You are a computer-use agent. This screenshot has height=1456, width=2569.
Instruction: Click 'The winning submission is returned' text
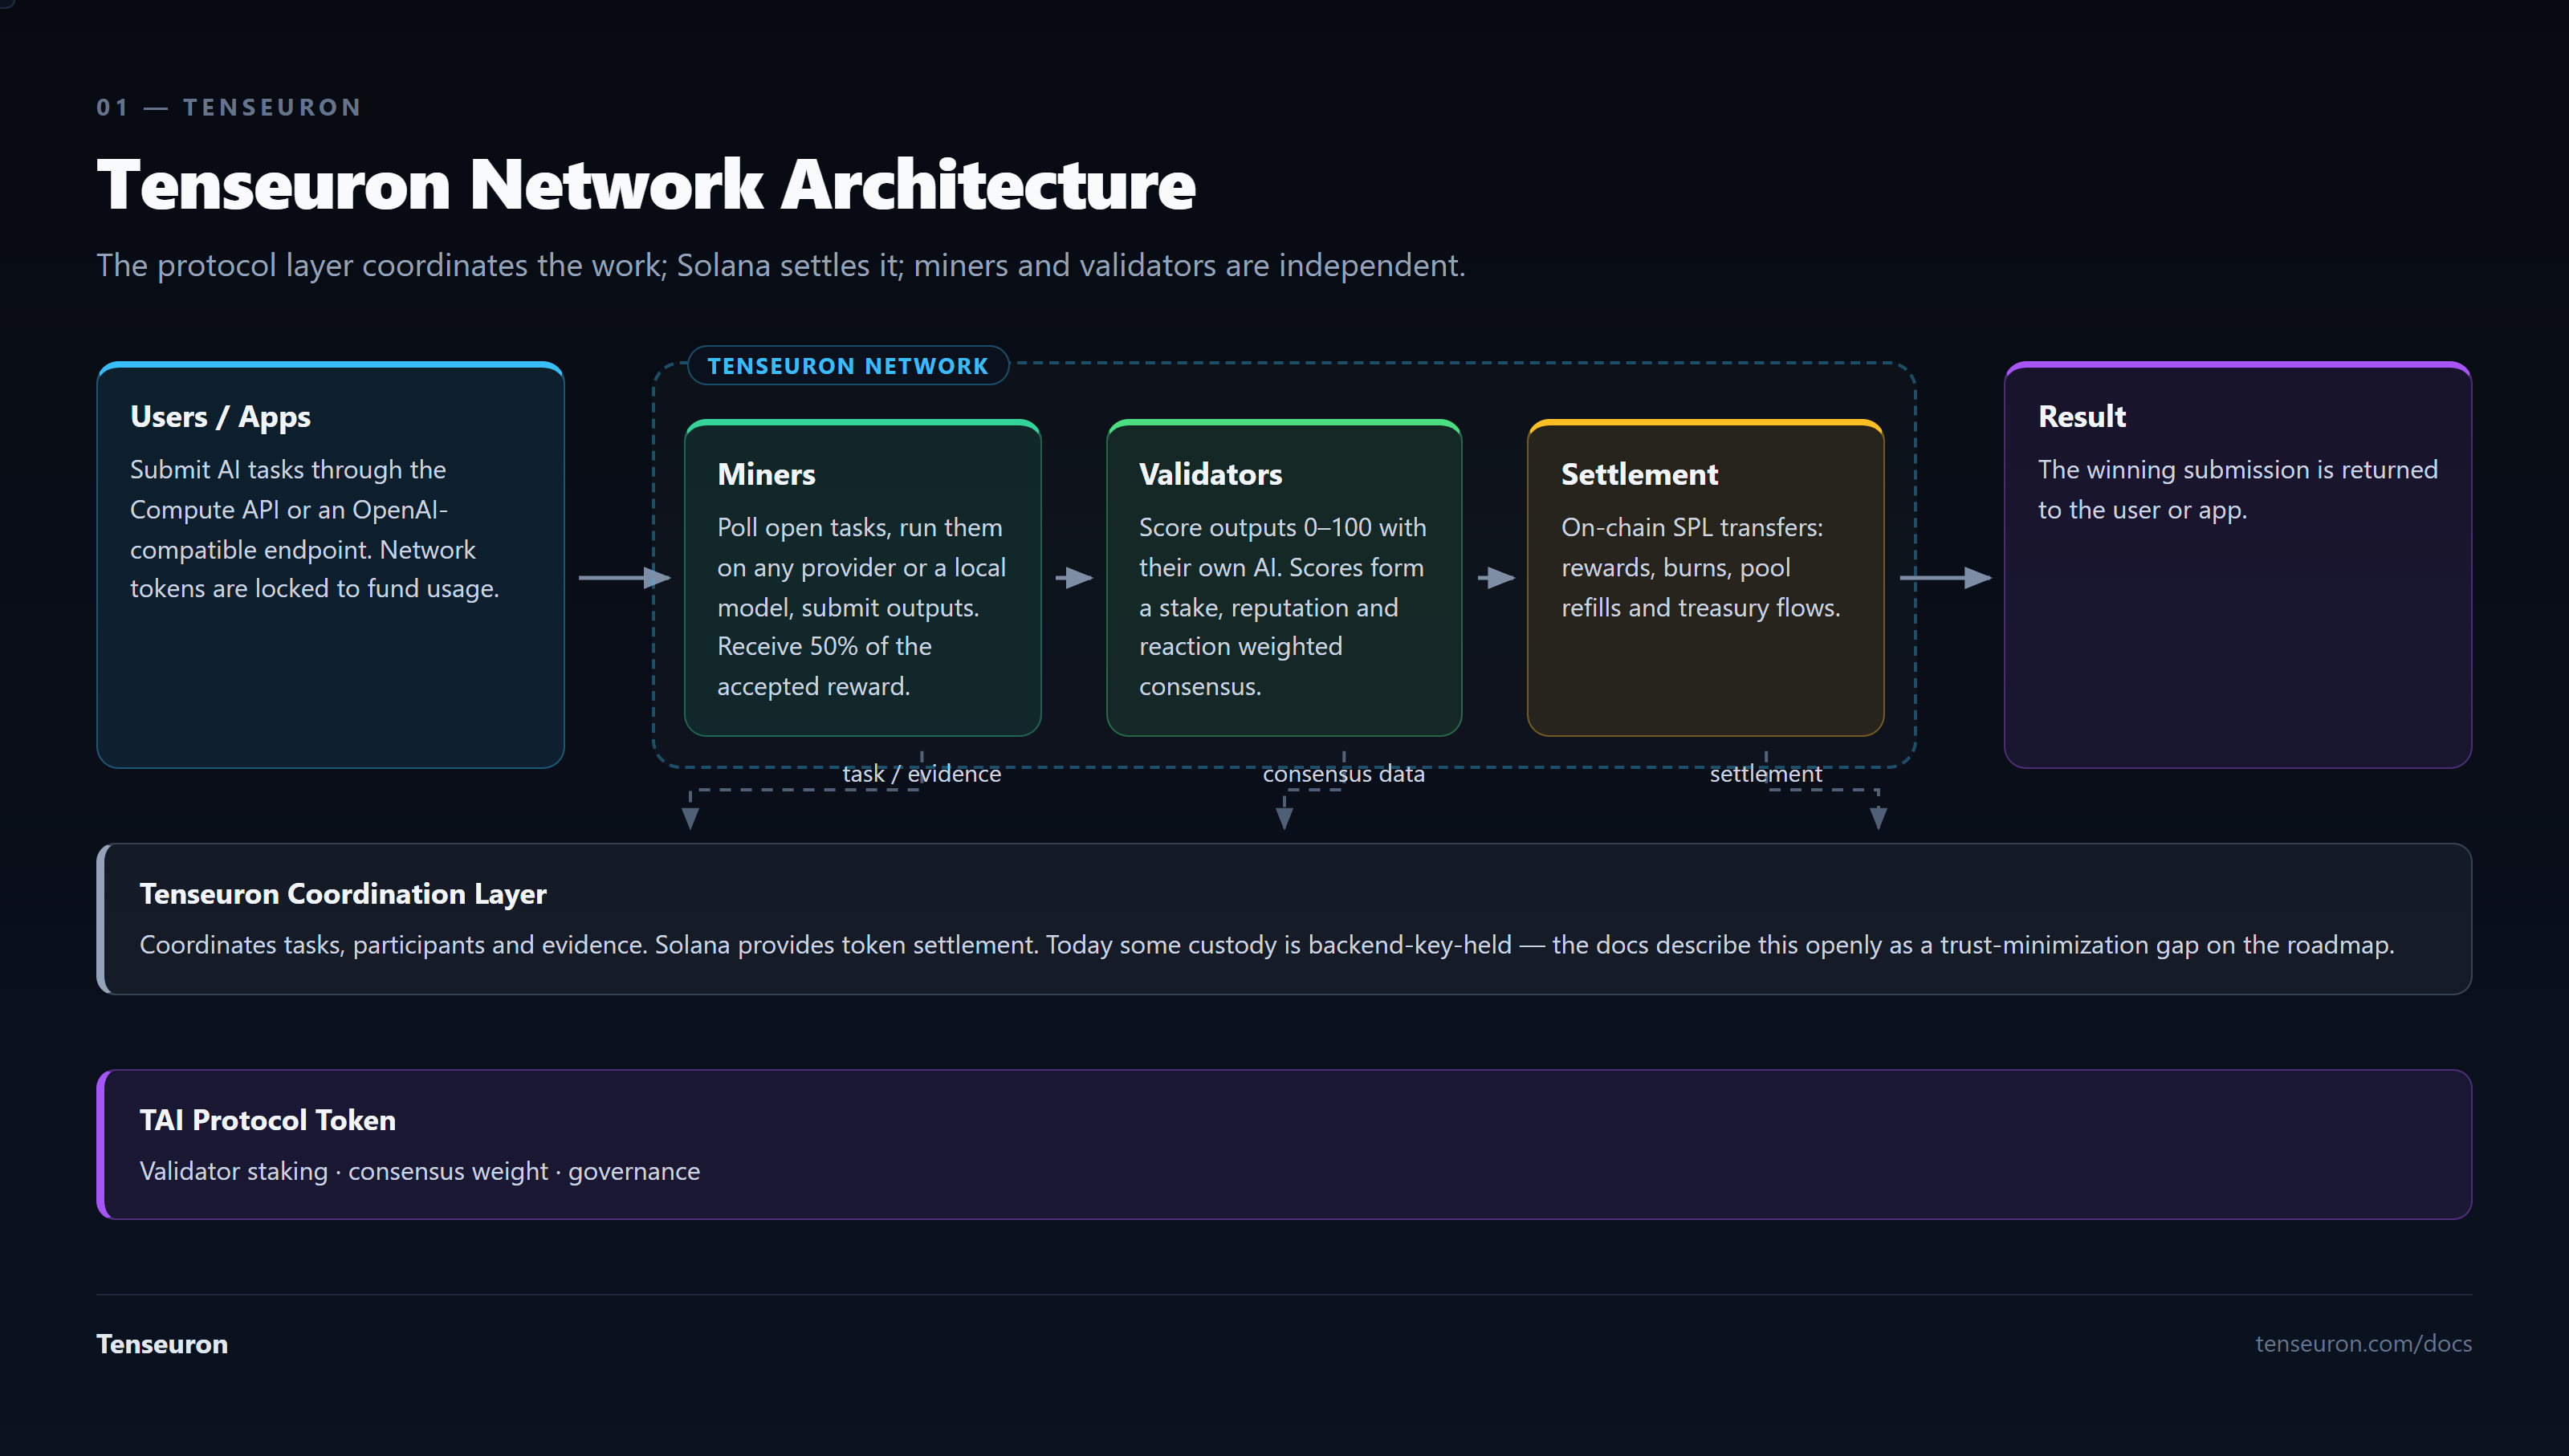(2238, 469)
